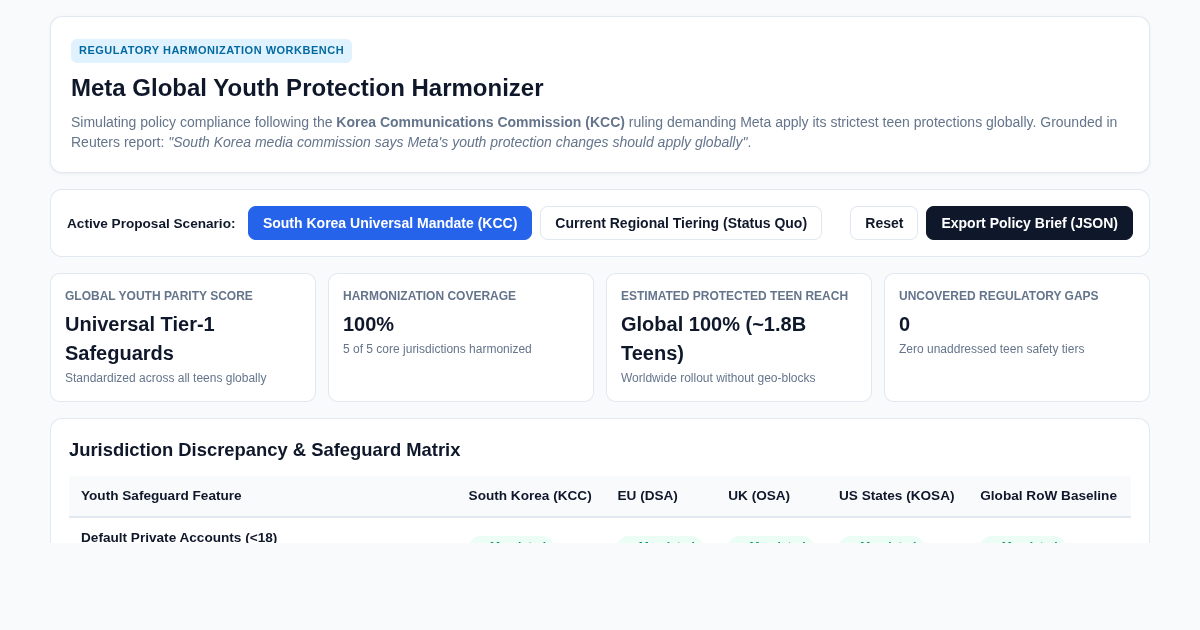The image size is (1200, 630).
Task: Export Policy Brief (JSON)
Action: [x=1029, y=223]
